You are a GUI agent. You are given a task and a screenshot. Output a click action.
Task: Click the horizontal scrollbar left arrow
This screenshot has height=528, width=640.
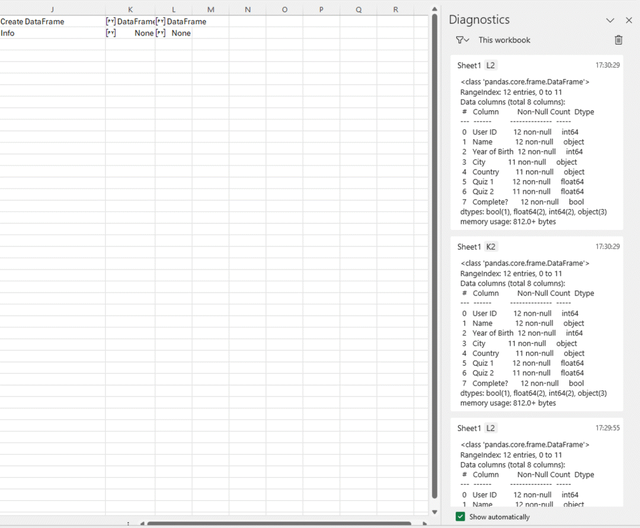142,523
